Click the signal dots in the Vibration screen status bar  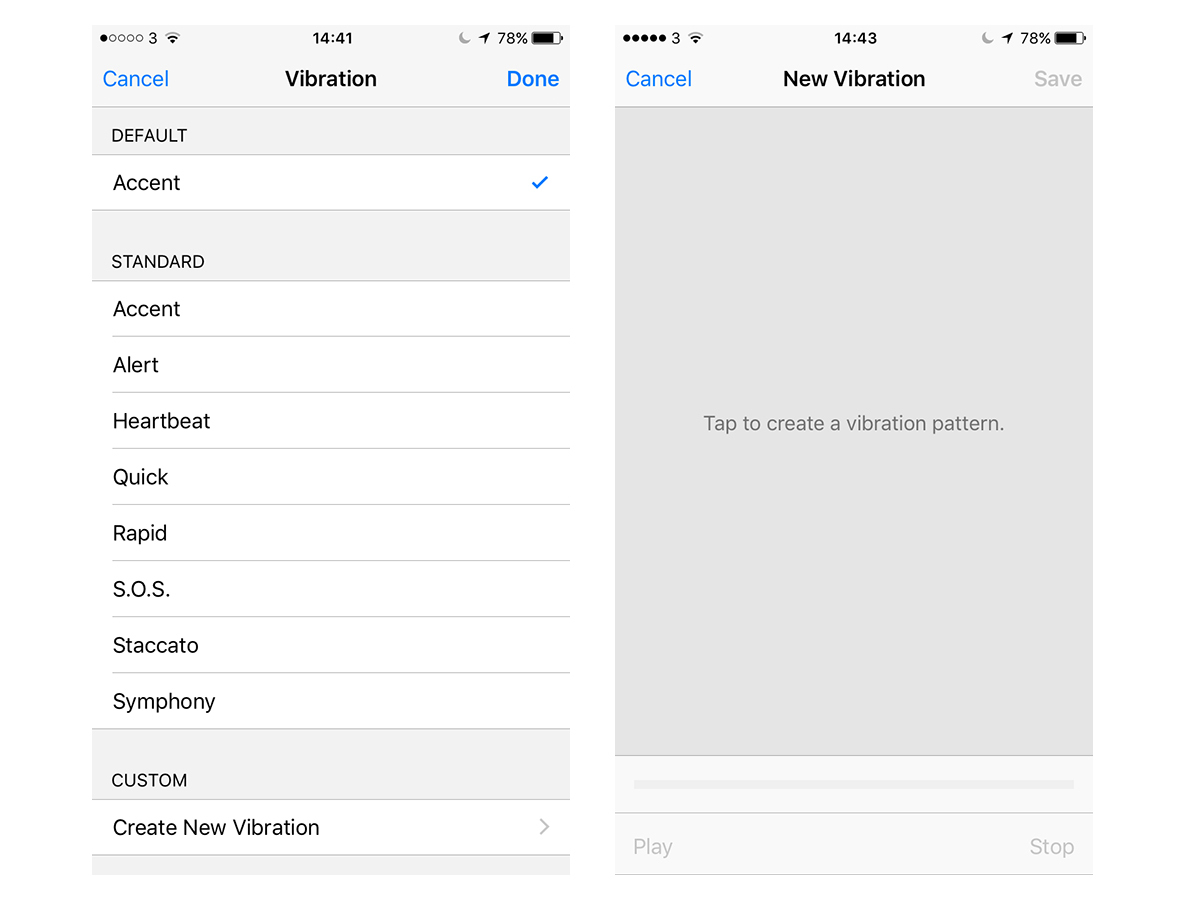(x=122, y=38)
